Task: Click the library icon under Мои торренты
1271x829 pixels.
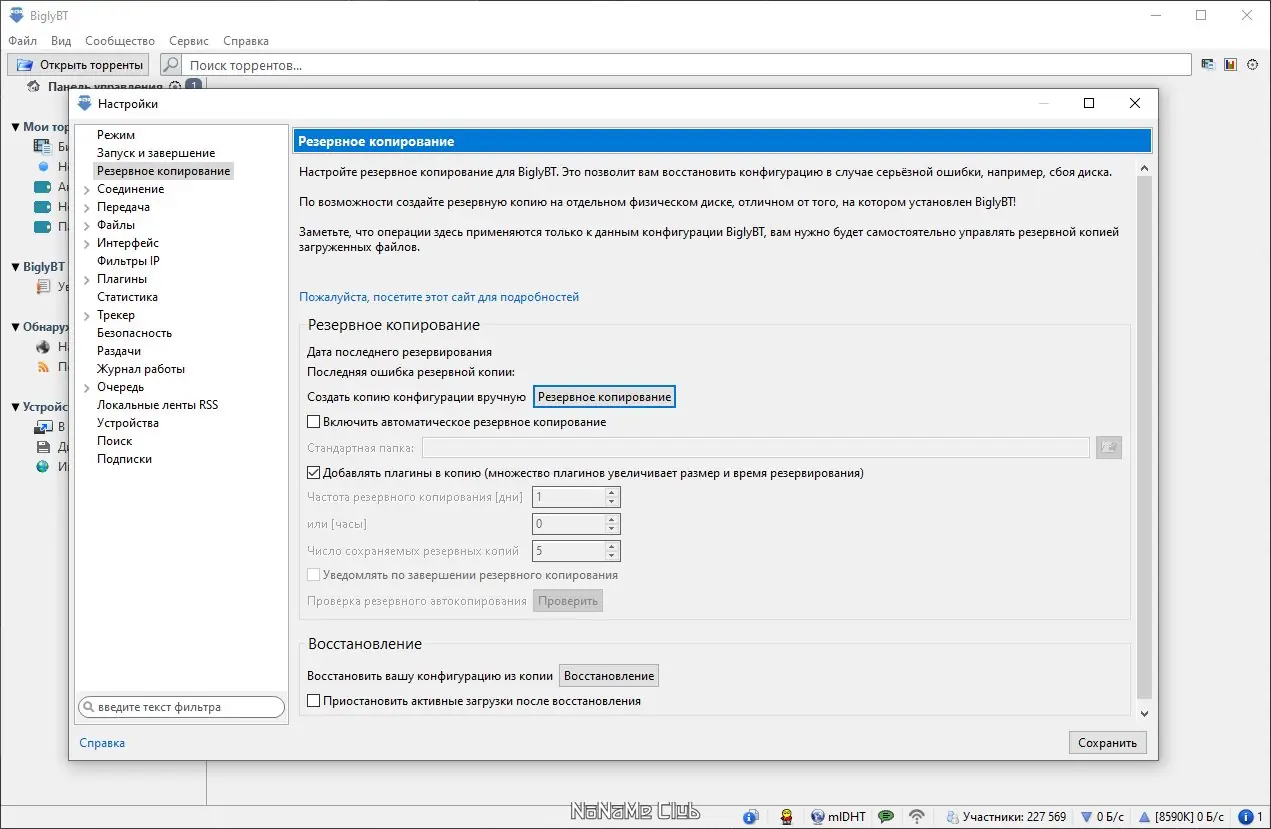Action: 42,147
